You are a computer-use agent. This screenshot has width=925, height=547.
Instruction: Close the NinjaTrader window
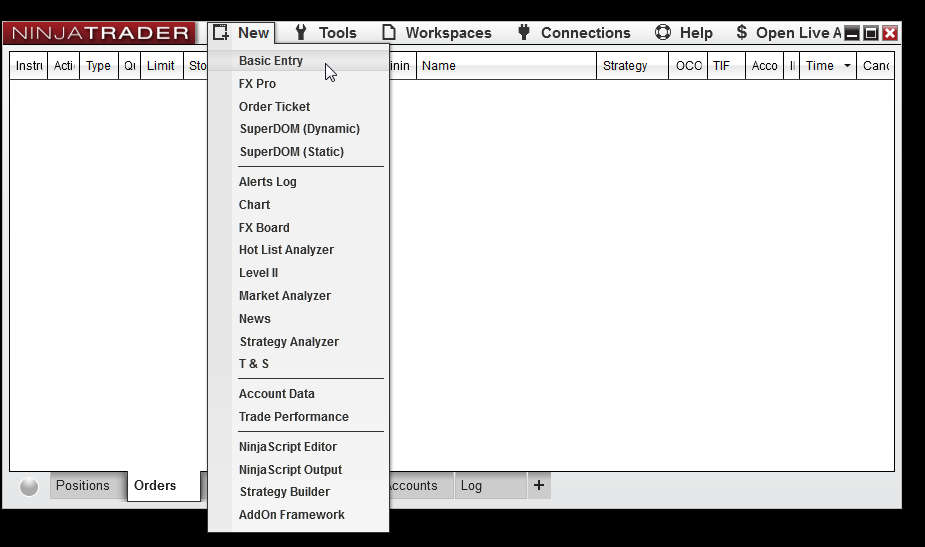tap(890, 33)
